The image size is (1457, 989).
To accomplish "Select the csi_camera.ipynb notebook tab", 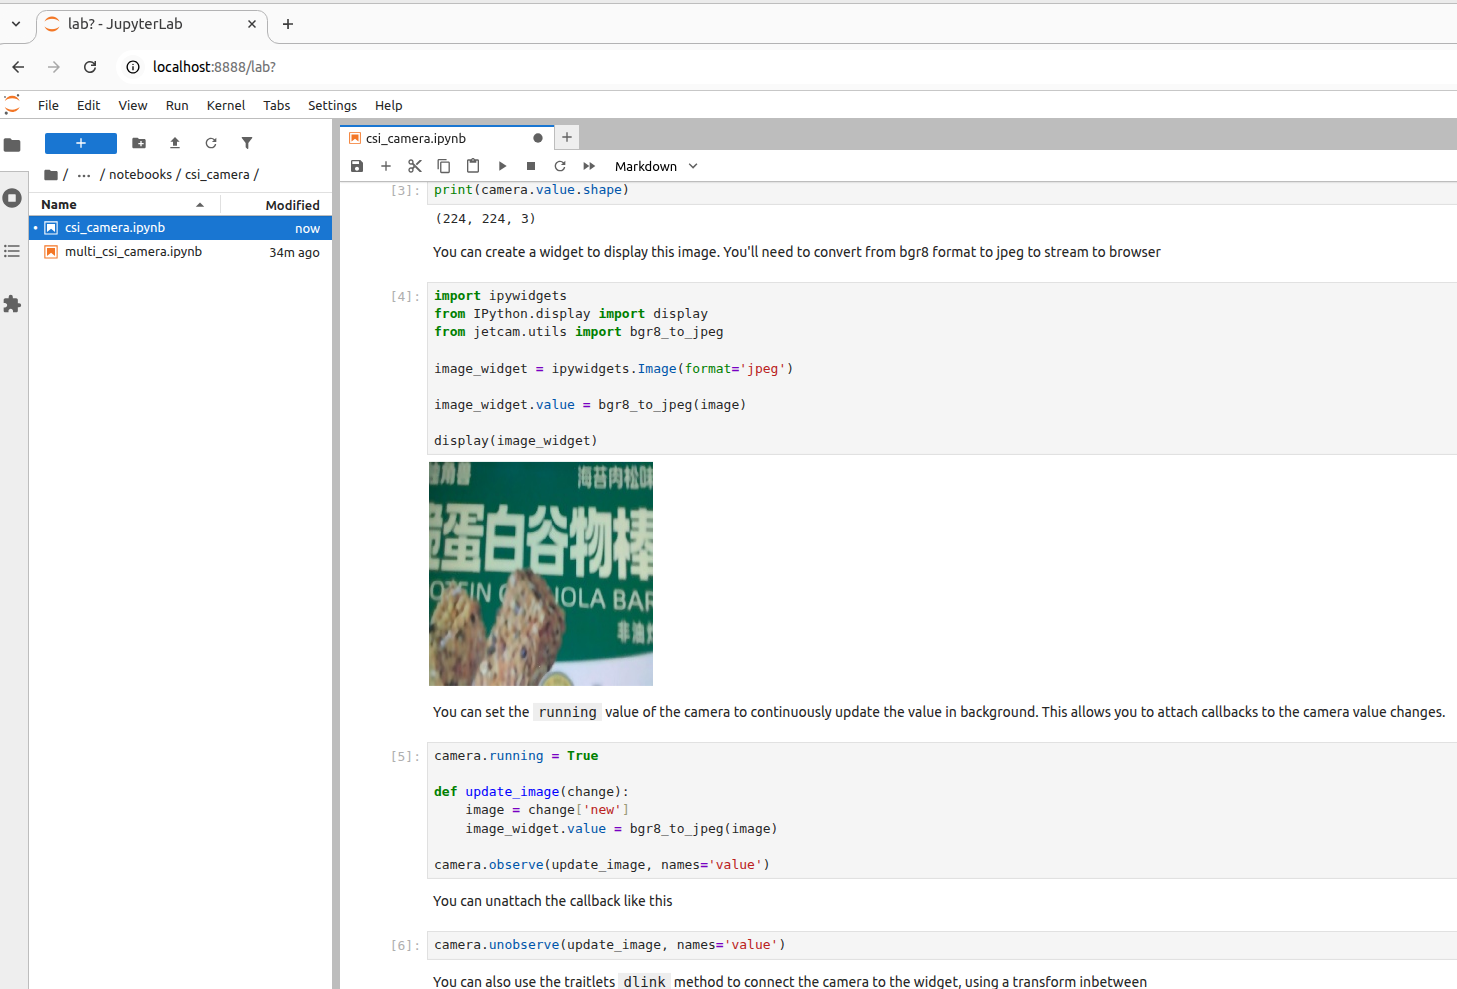I will 445,138.
